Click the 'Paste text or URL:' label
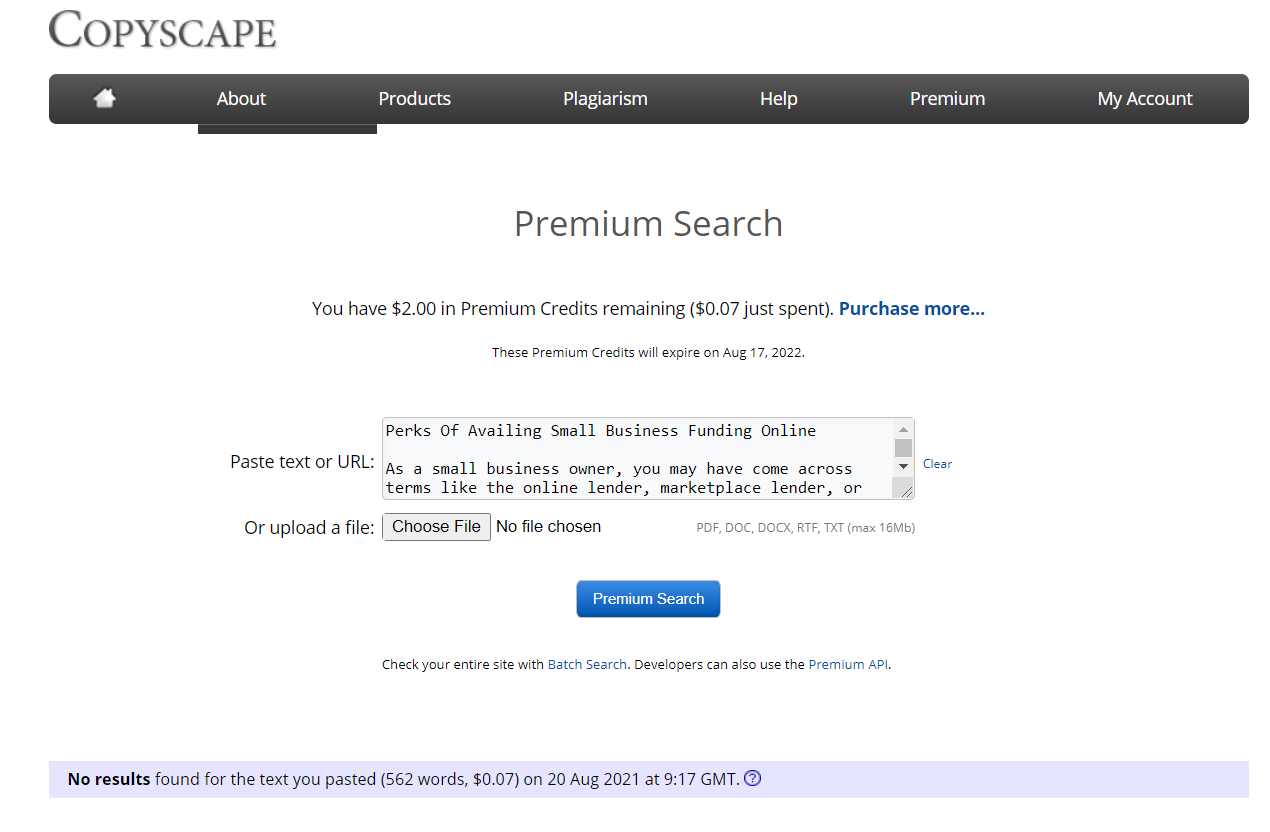The width and height of the screenshot is (1270, 832). [x=302, y=462]
